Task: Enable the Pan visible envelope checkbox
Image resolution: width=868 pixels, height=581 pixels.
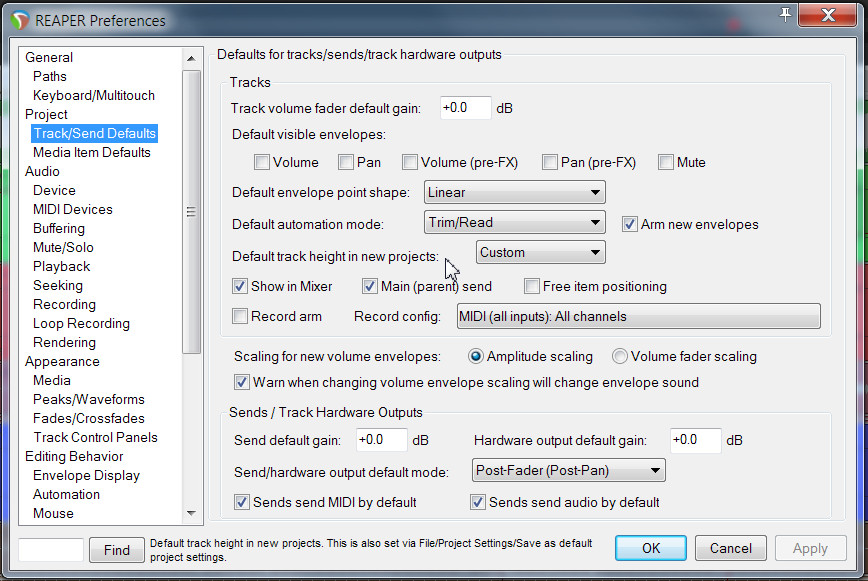Action: [346, 162]
